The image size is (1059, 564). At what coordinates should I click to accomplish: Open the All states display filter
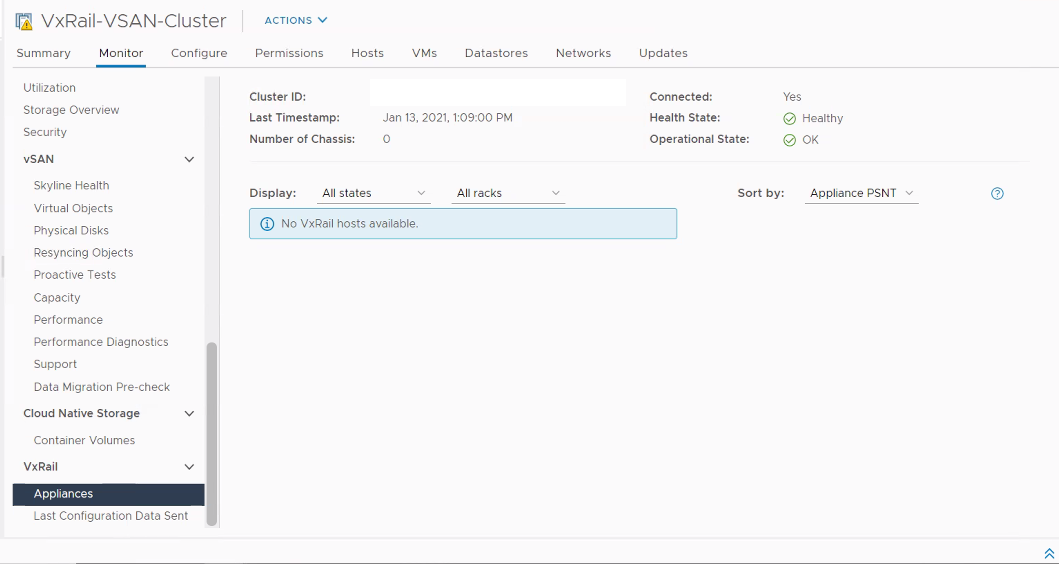373,193
